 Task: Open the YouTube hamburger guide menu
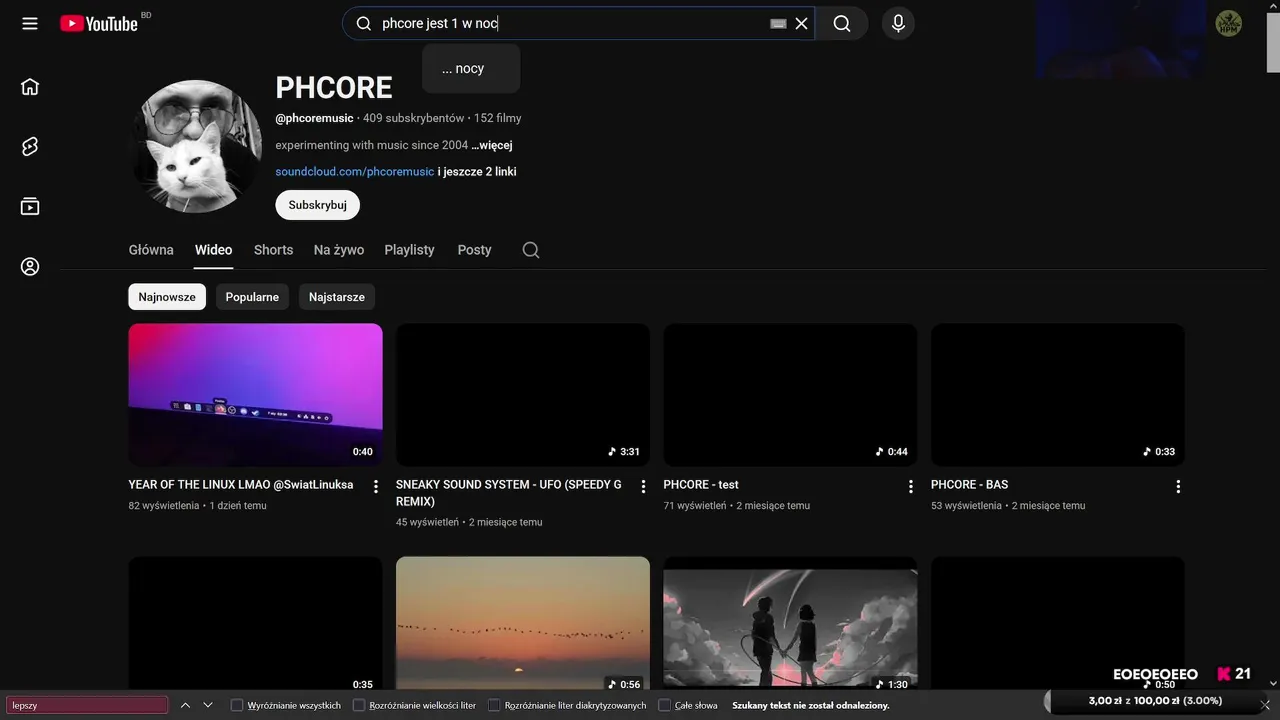[x=30, y=23]
